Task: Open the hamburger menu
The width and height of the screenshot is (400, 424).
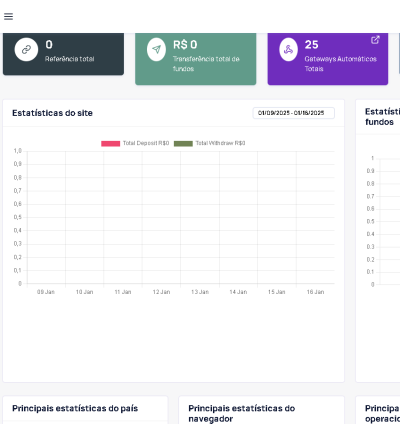Action: [8, 16]
